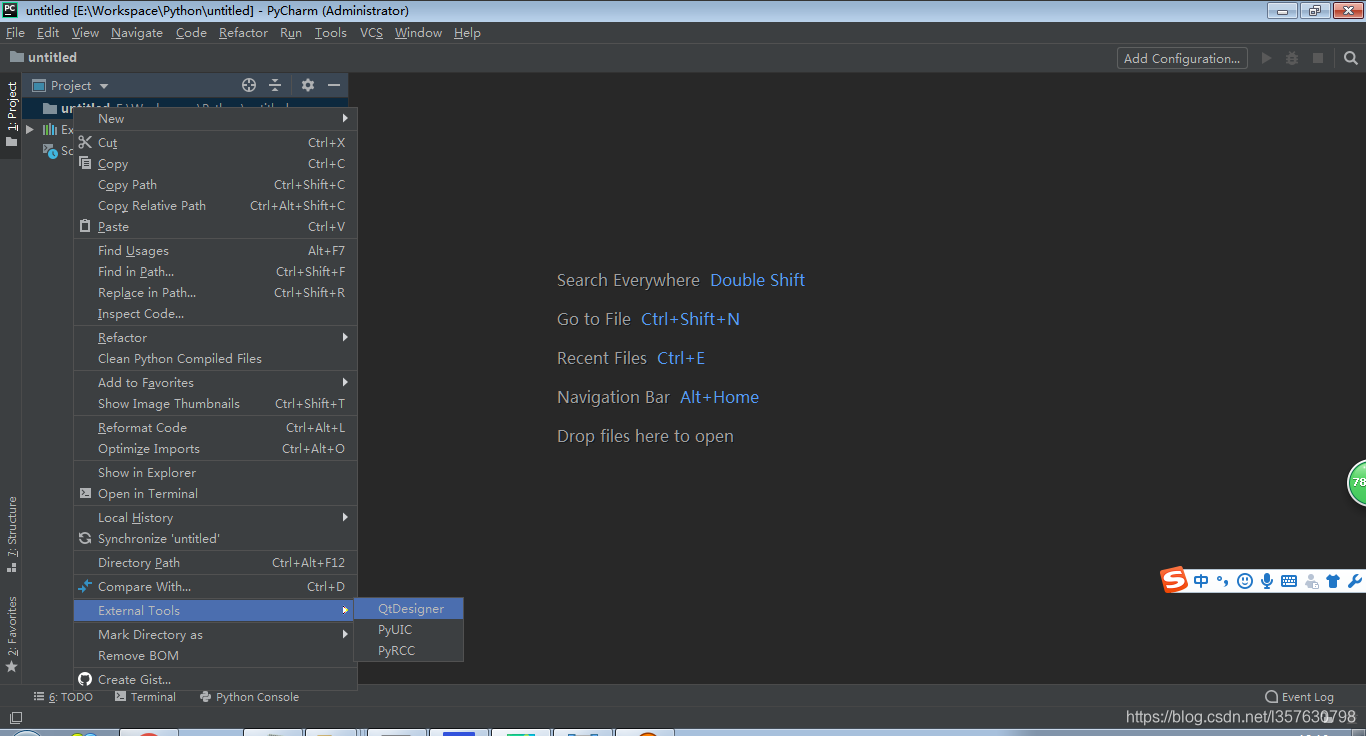Screen dimensions: 1366x736
Task: Select PyUIC from External Tools
Action: click(409, 629)
